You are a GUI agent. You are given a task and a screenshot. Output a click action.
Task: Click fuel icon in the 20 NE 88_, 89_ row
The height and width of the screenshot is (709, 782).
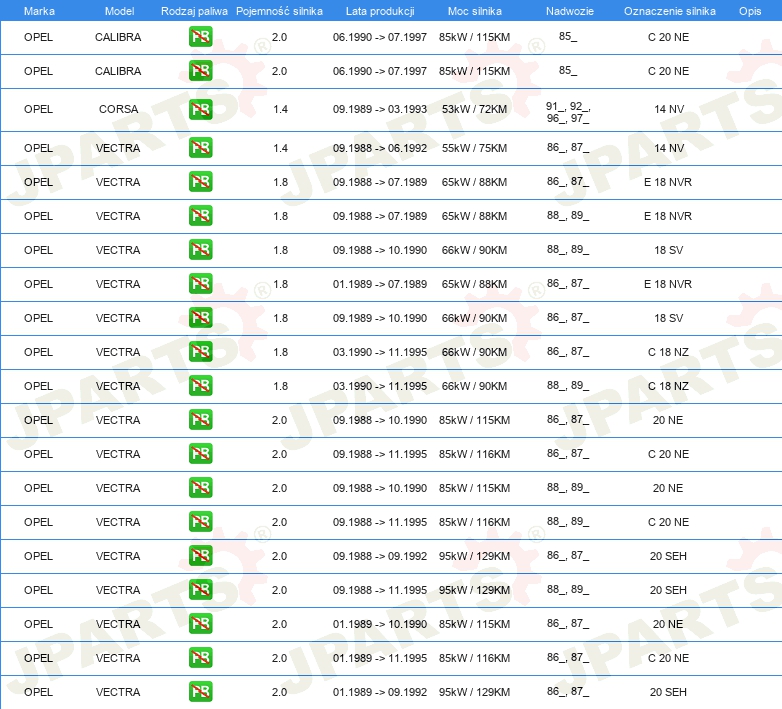click(200, 488)
